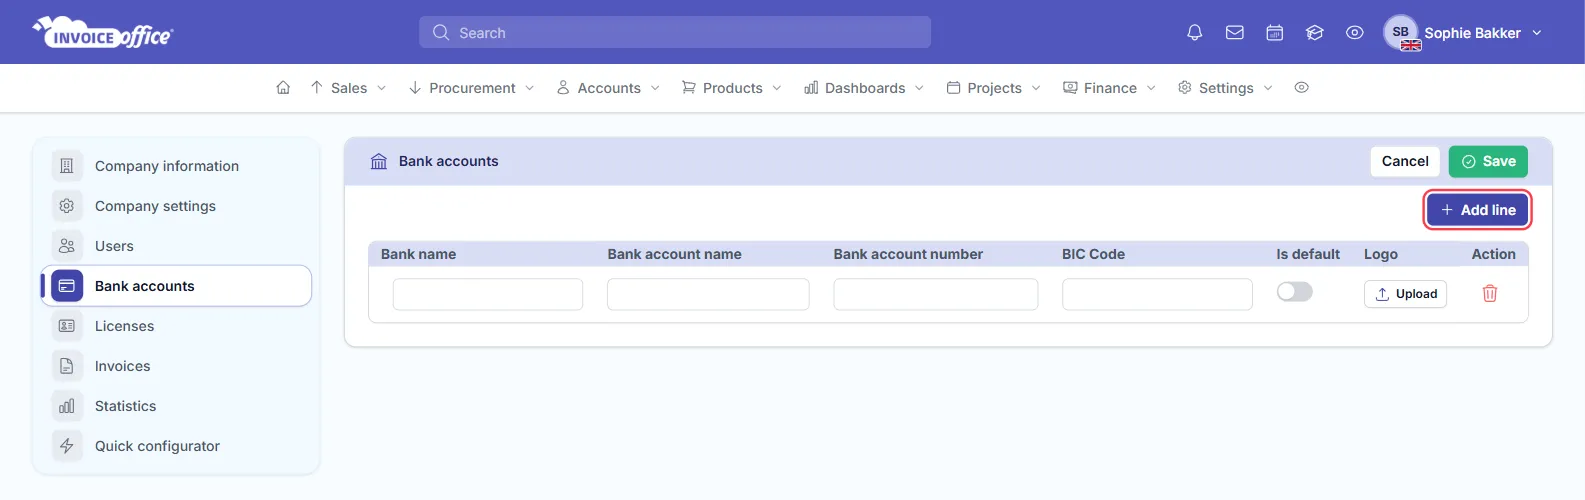
Task: Click the Licenses ID card icon
Action: tap(67, 326)
